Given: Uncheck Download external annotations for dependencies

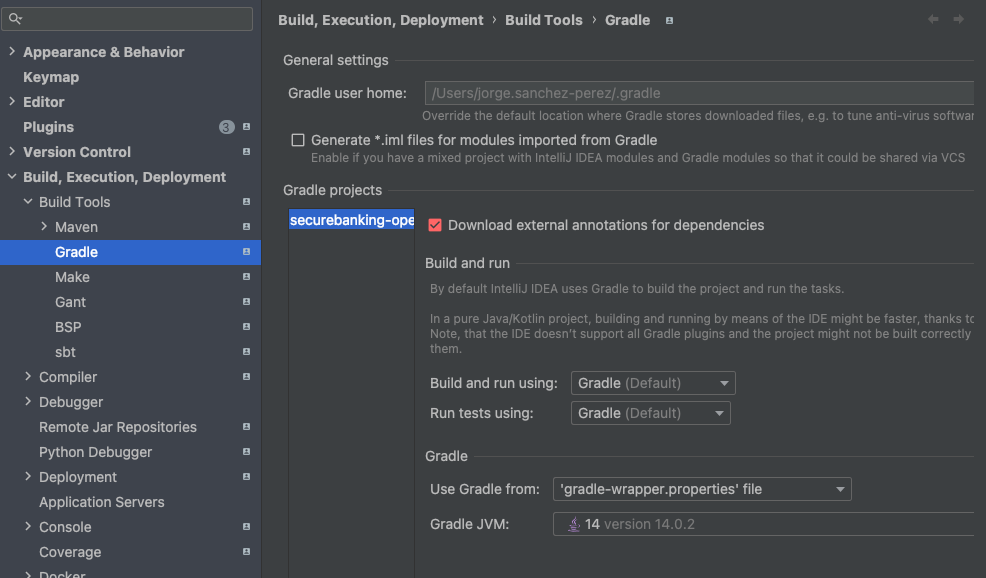Looking at the screenshot, I should (x=435, y=225).
